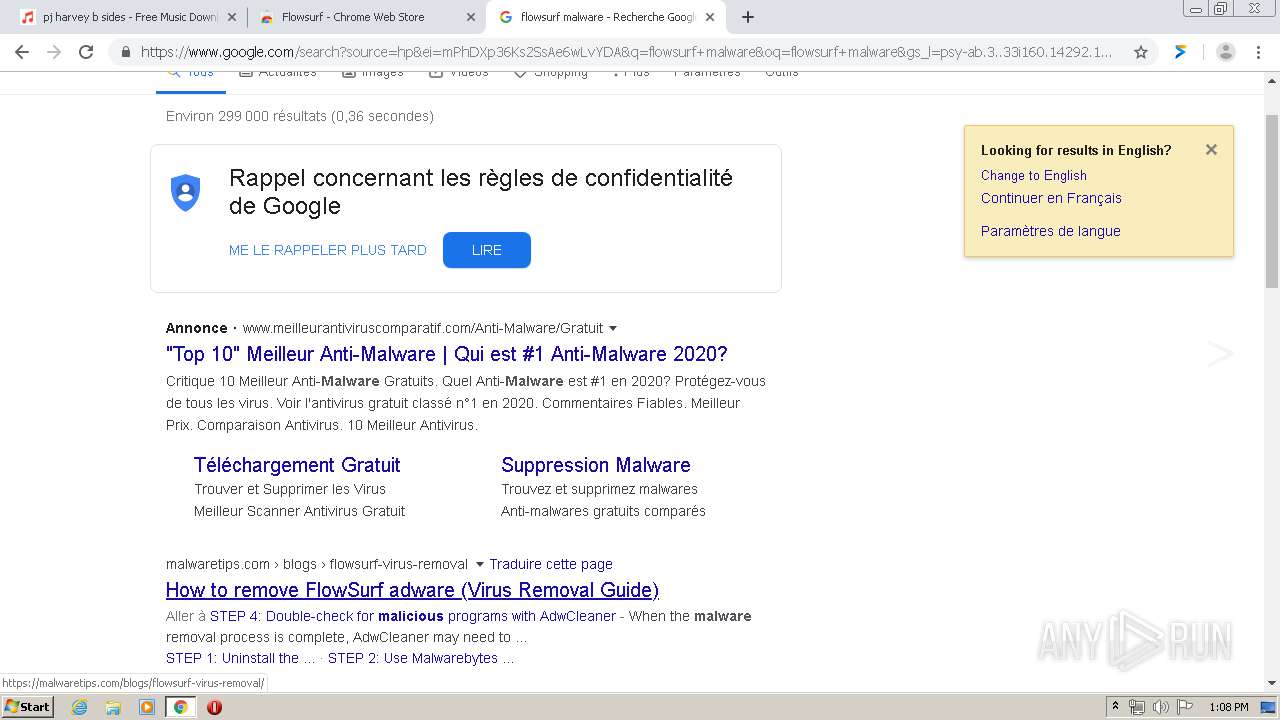Open the Top 10 Meilleur Anti-Malware ad
Screen dimensions: 1280x720
click(447, 354)
